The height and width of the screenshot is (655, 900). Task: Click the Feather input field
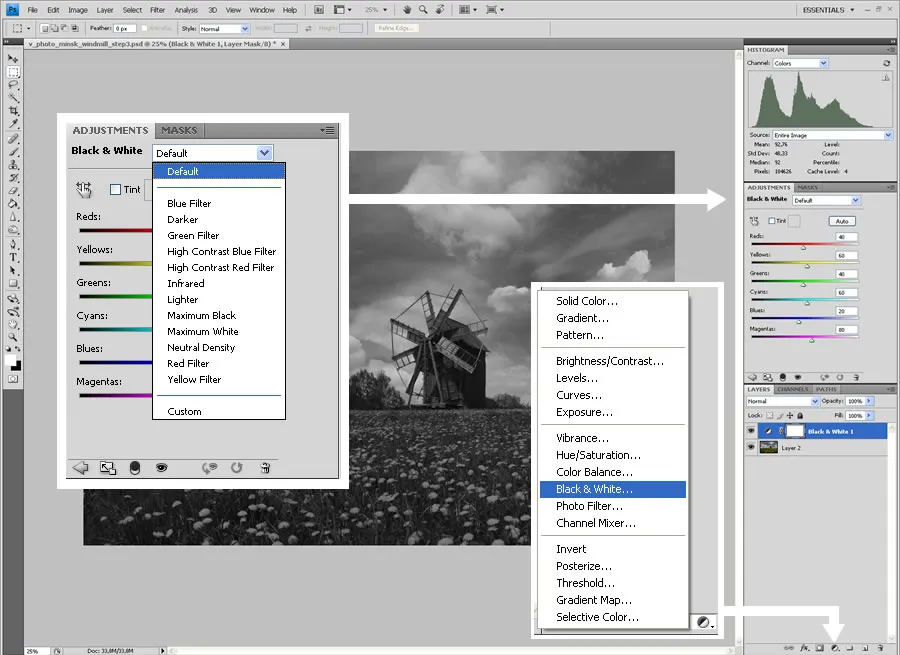(x=125, y=28)
